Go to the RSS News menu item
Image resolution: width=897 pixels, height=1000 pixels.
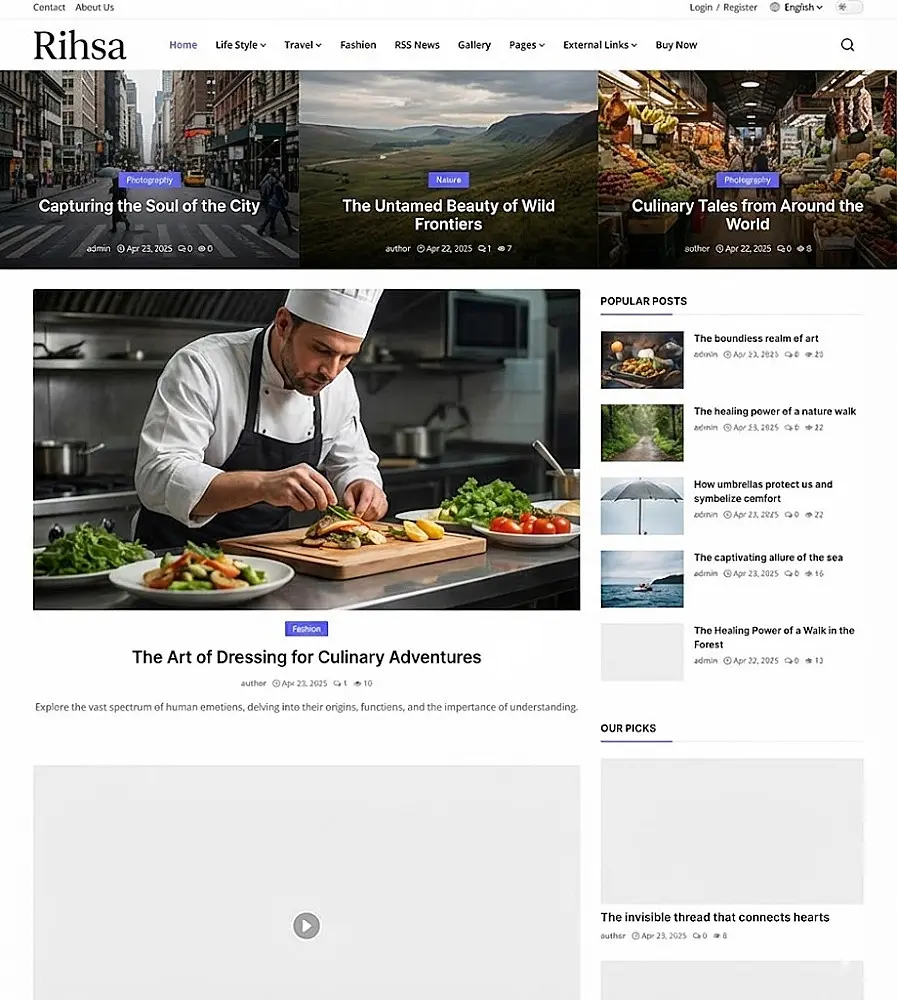(417, 45)
